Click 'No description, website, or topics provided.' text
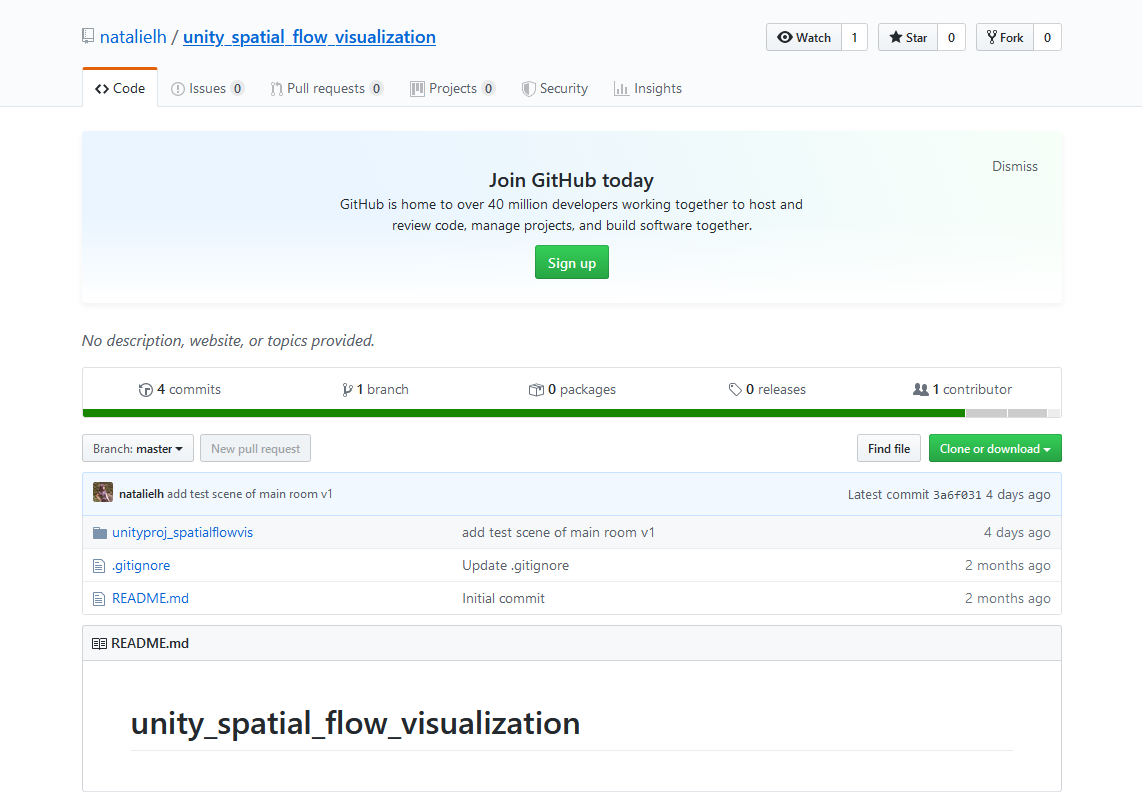 (x=228, y=341)
